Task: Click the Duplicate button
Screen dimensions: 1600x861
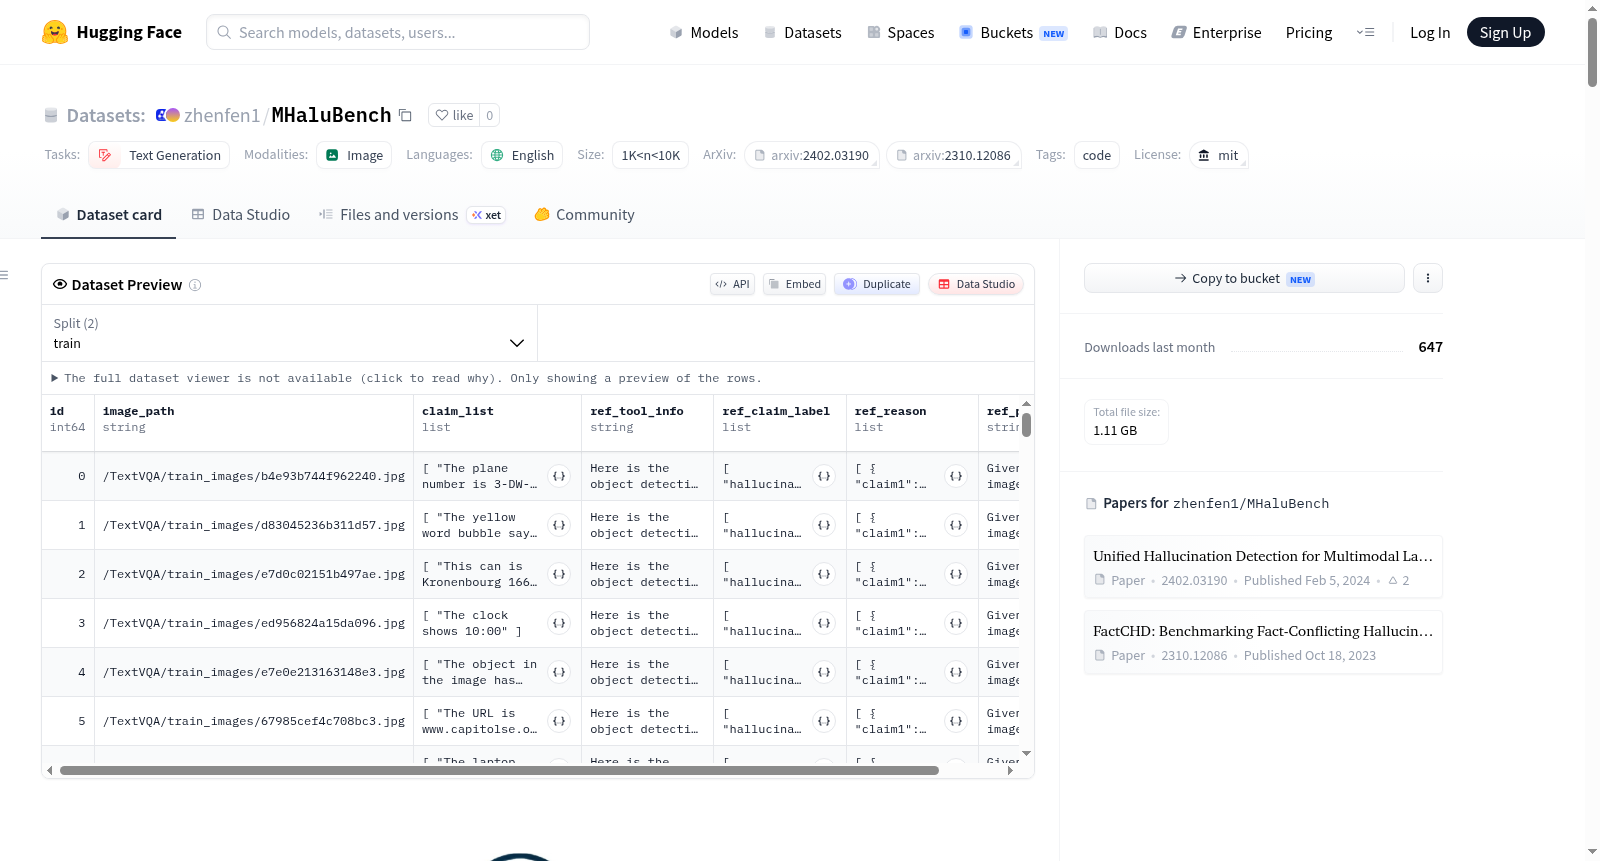Action: tap(877, 284)
